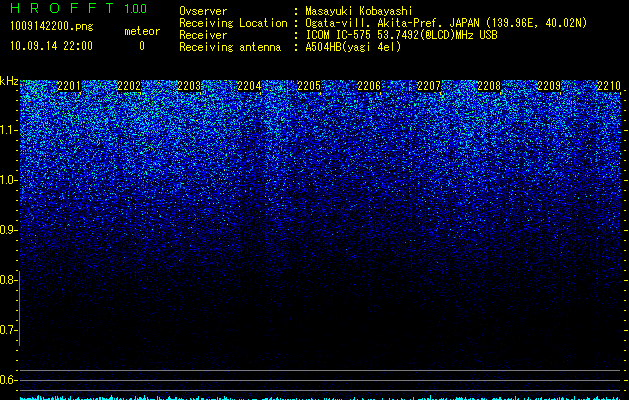Click the 2210 time marker
This screenshot has width=629, height=400.
click(609, 86)
